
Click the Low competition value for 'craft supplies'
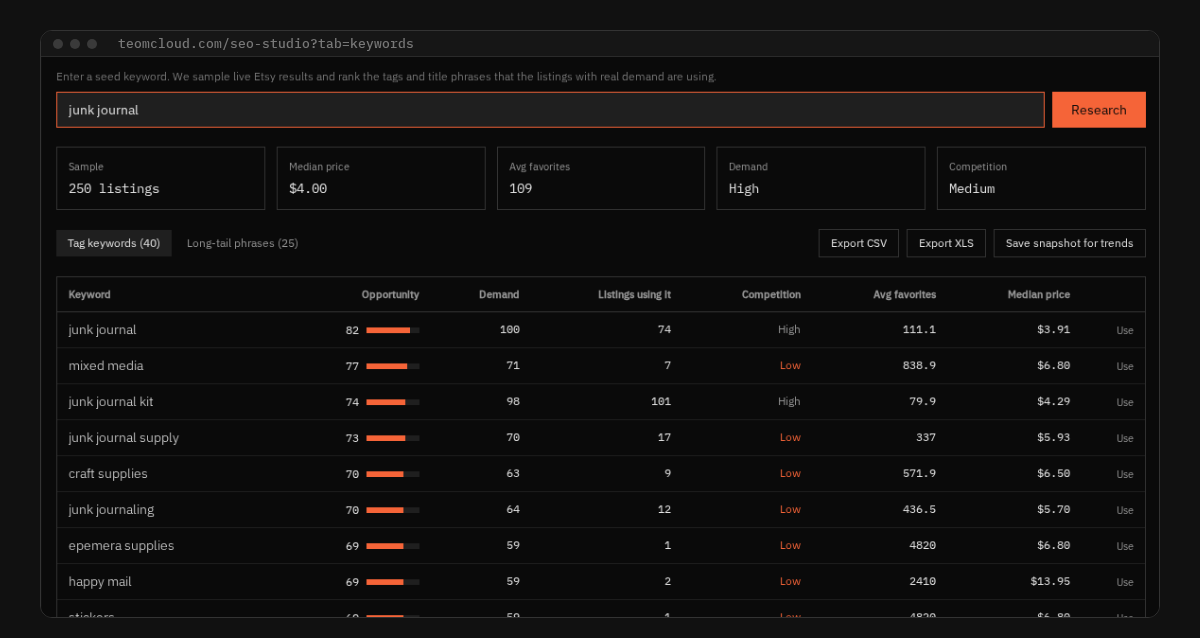(790, 474)
